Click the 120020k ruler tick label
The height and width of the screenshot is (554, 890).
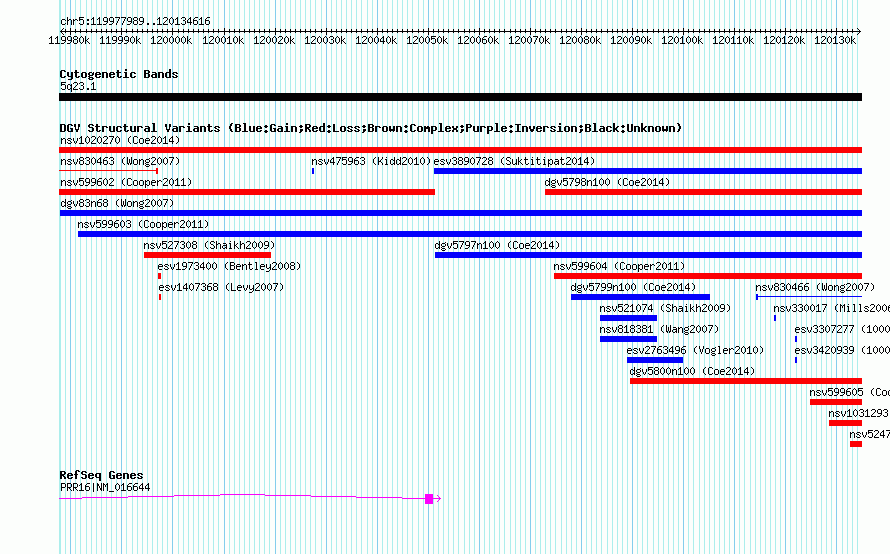click(274, 41)
